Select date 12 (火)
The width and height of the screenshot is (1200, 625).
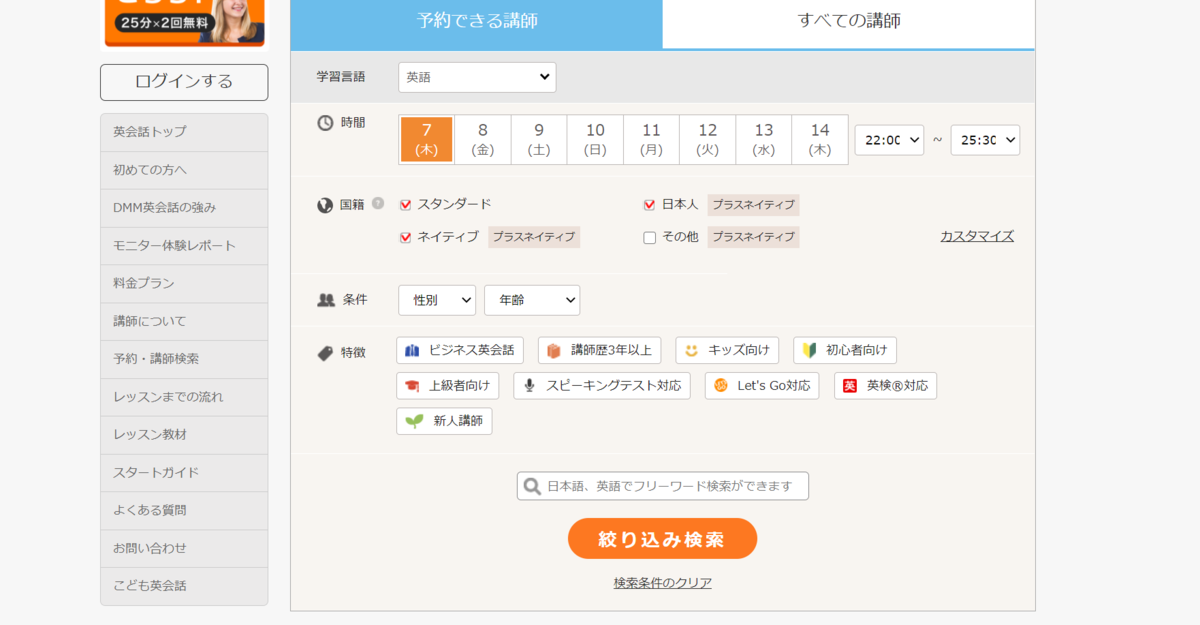click(708, 140)
